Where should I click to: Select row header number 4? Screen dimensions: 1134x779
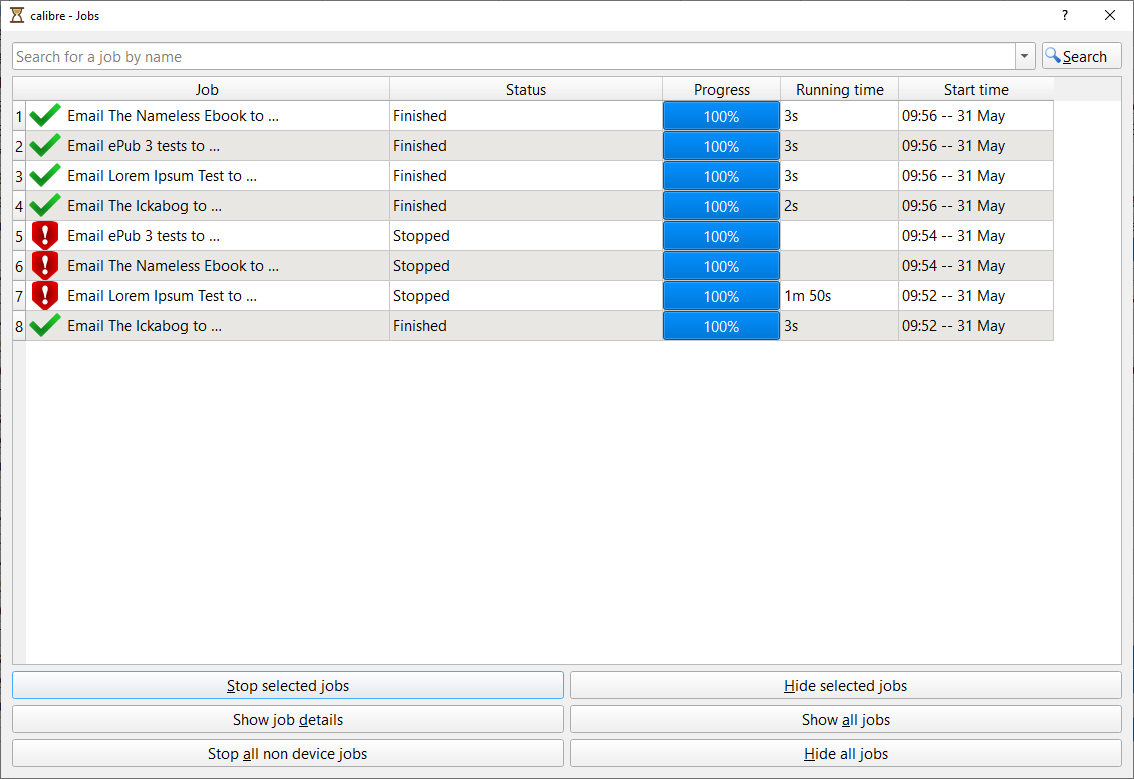[x=20, y=206]
